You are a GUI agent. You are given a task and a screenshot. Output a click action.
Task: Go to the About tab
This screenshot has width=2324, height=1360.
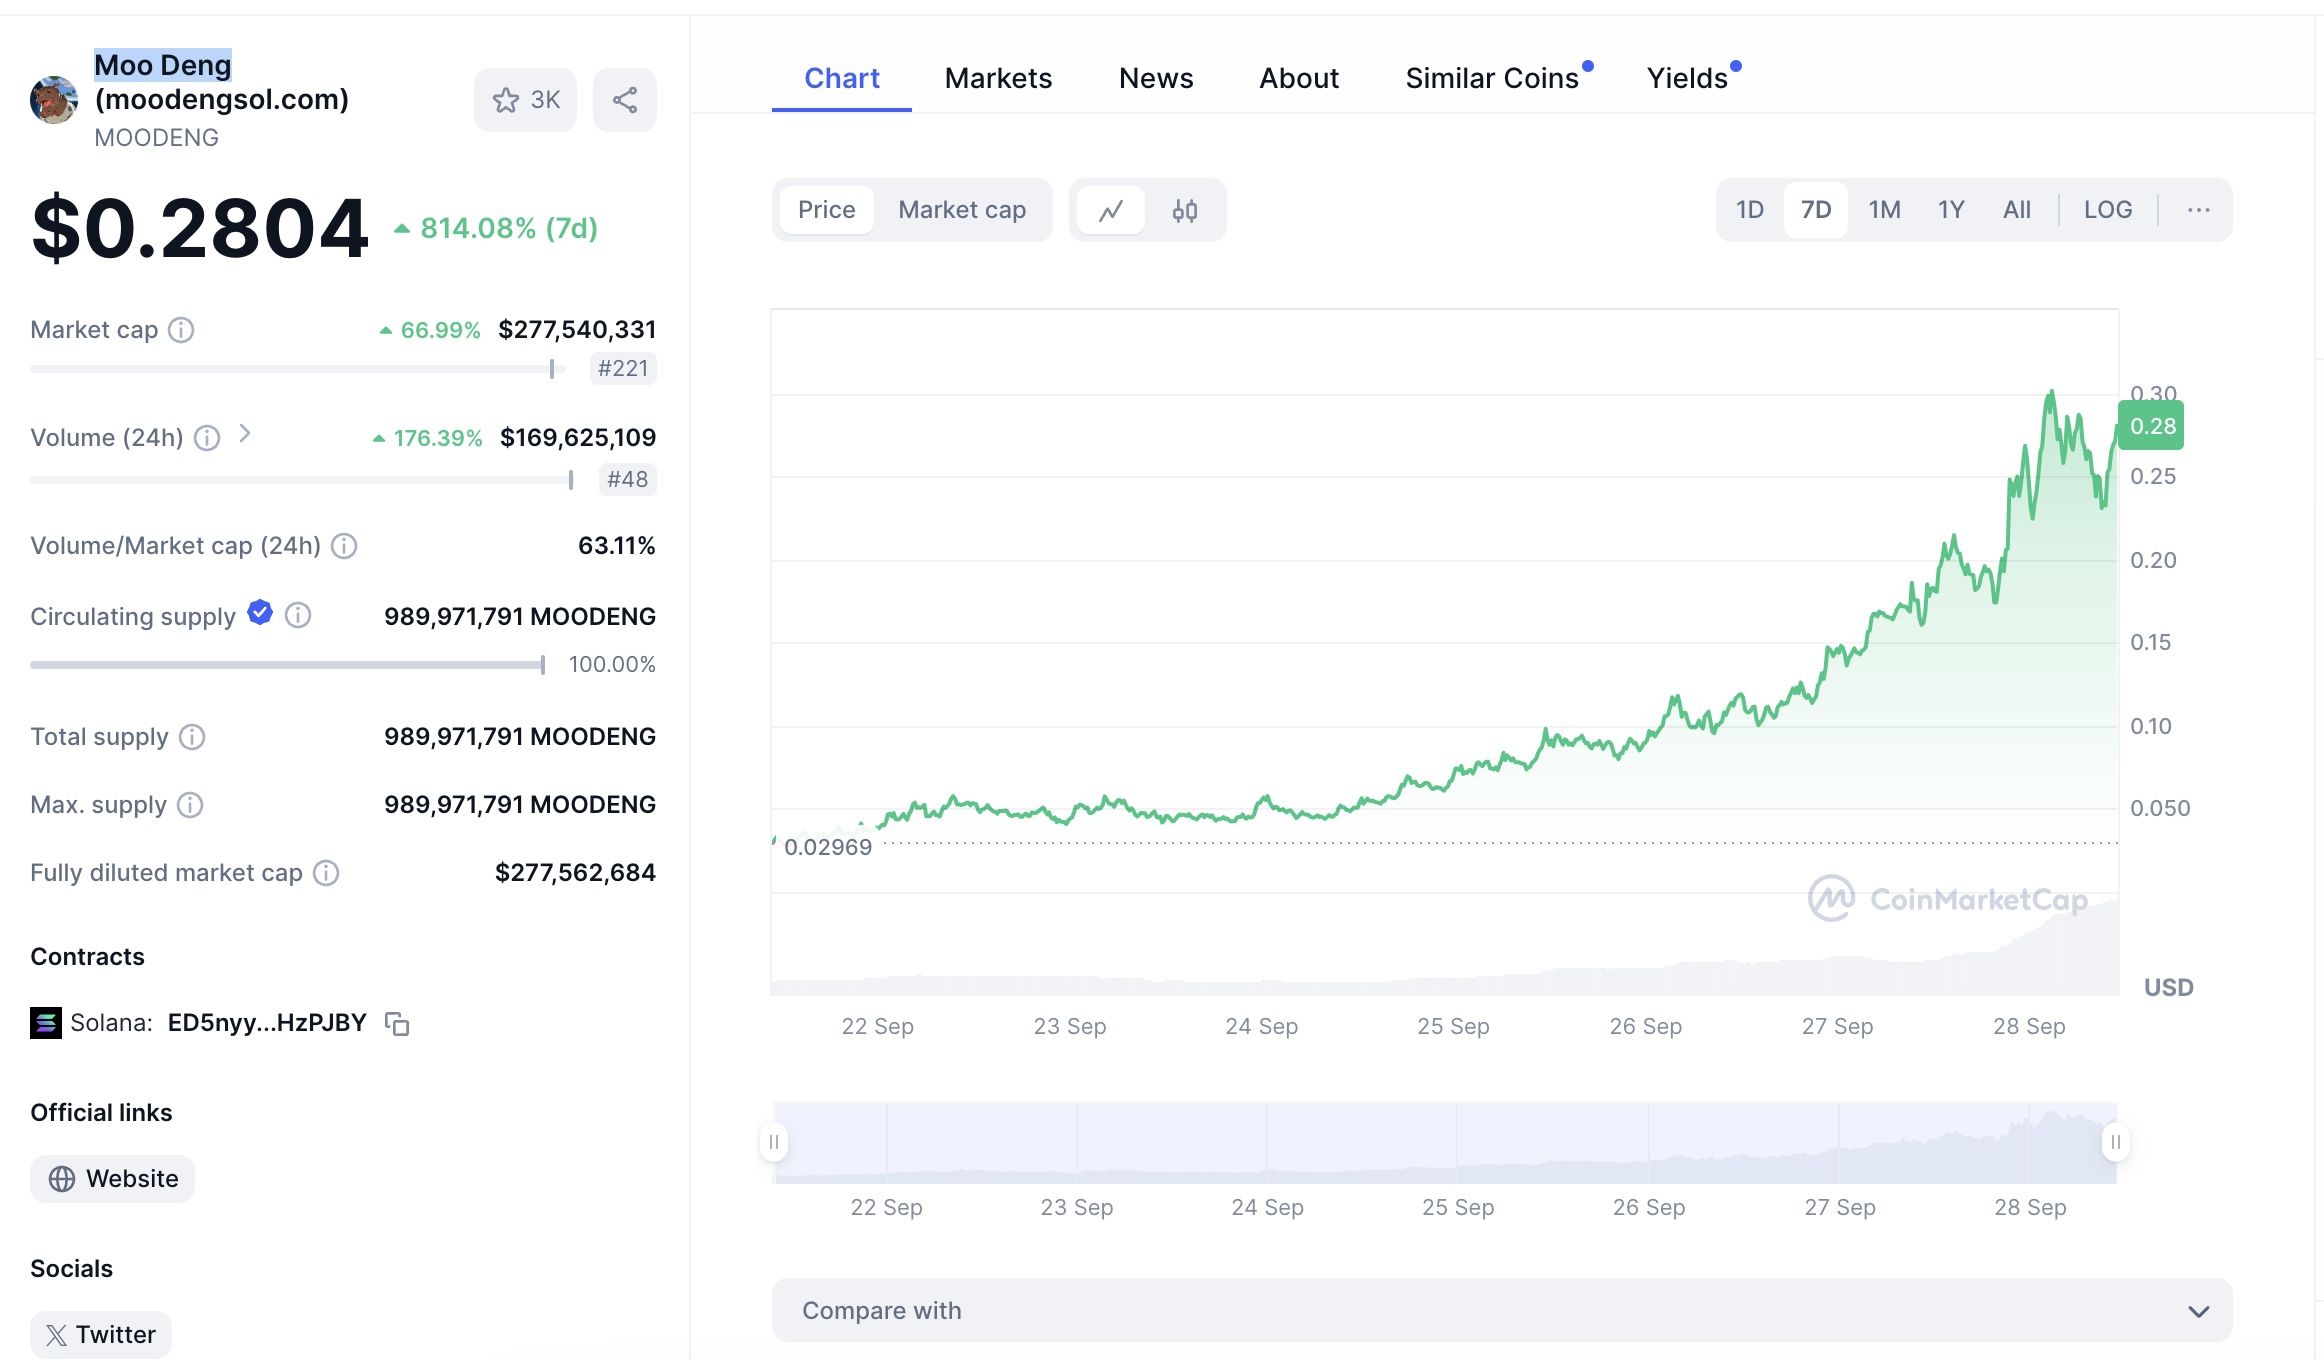tap(1299, 78)
